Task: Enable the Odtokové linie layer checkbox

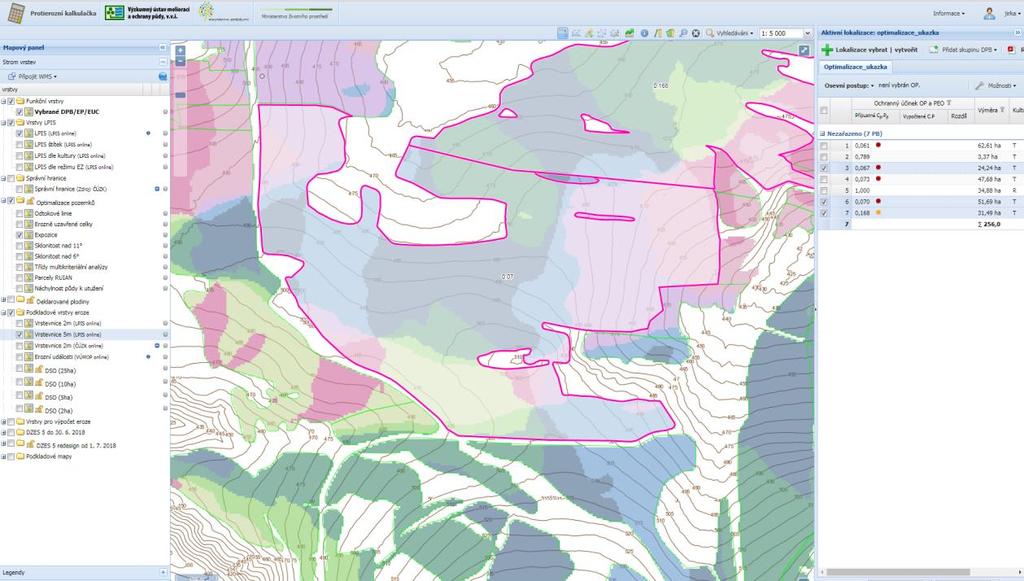Action: (19, 213)
